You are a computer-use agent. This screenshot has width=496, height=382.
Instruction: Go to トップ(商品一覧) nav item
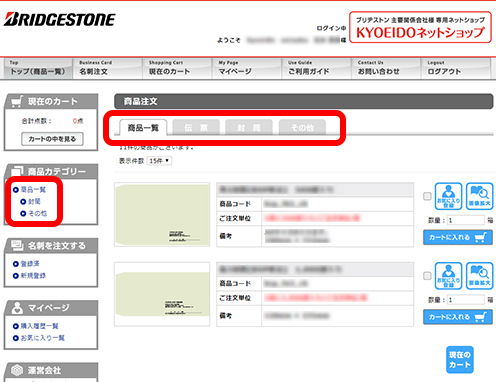click(38, 68)
